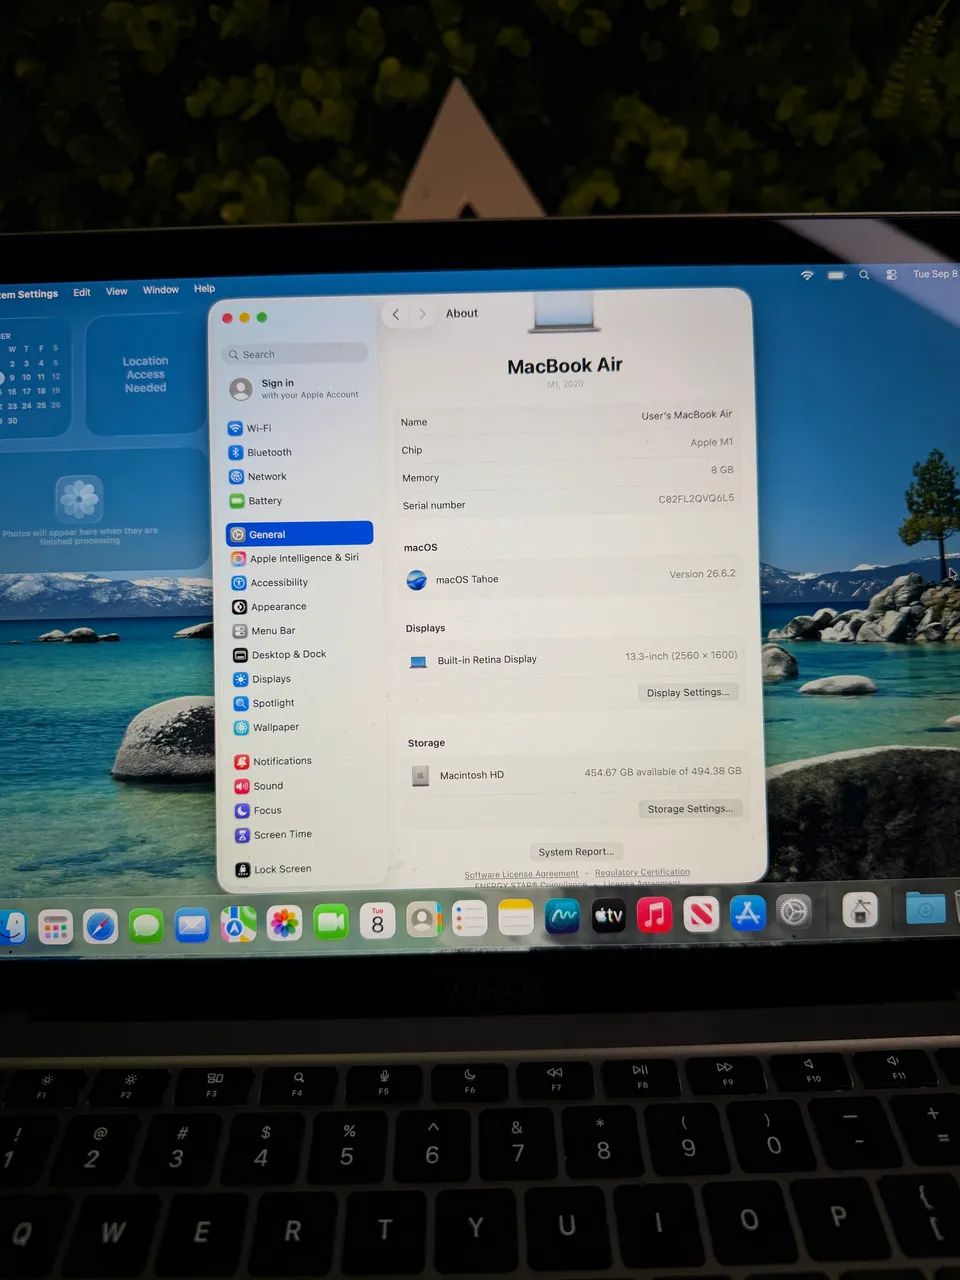Click the forward navigation arrow
Viewport: 960px width, 1280px height.
coord(422,314)
